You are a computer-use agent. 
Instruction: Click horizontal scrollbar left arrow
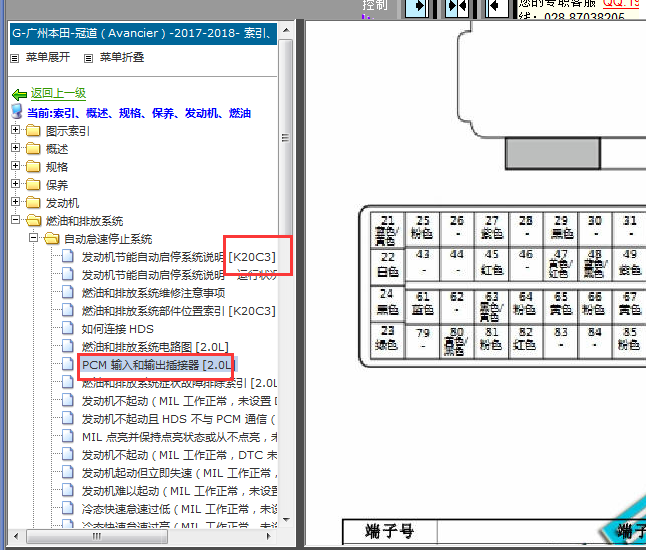16,536
